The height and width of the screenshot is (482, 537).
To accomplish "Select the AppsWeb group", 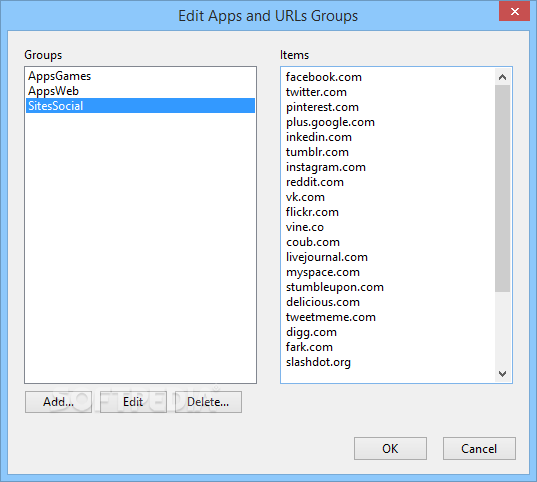I will (140, 91).
